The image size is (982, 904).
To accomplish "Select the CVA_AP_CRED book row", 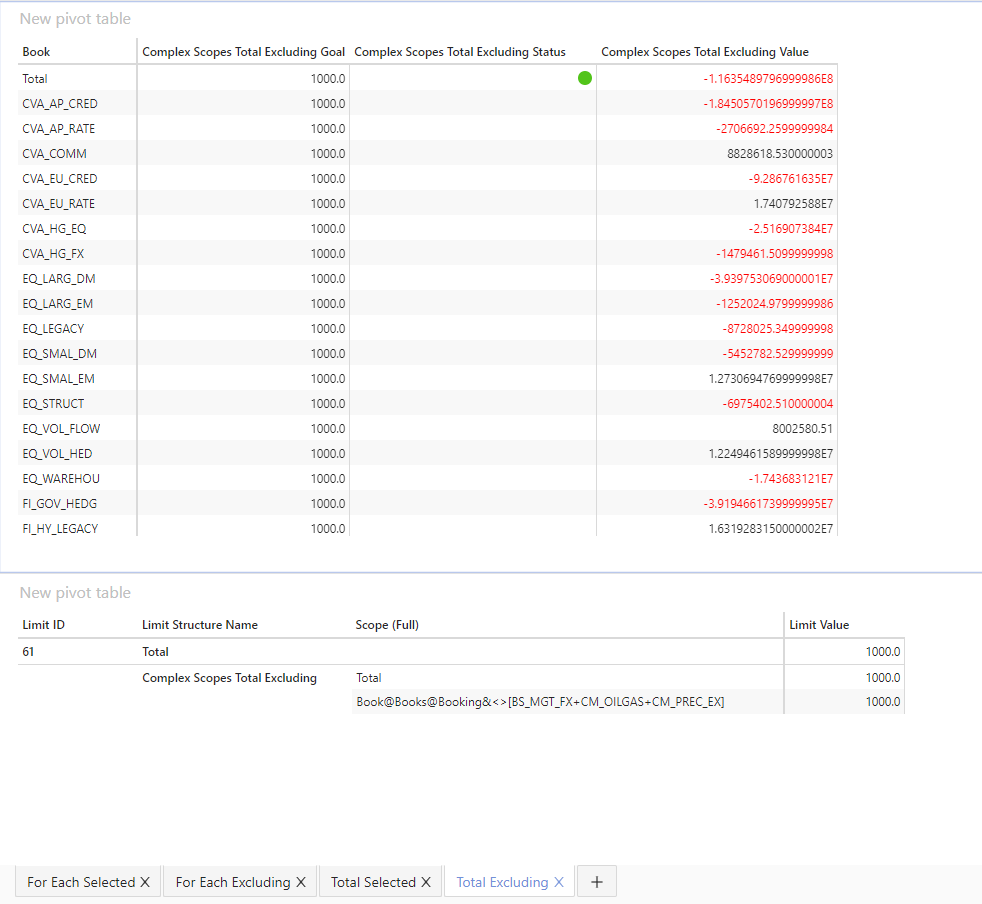I will tap(60, 104).
